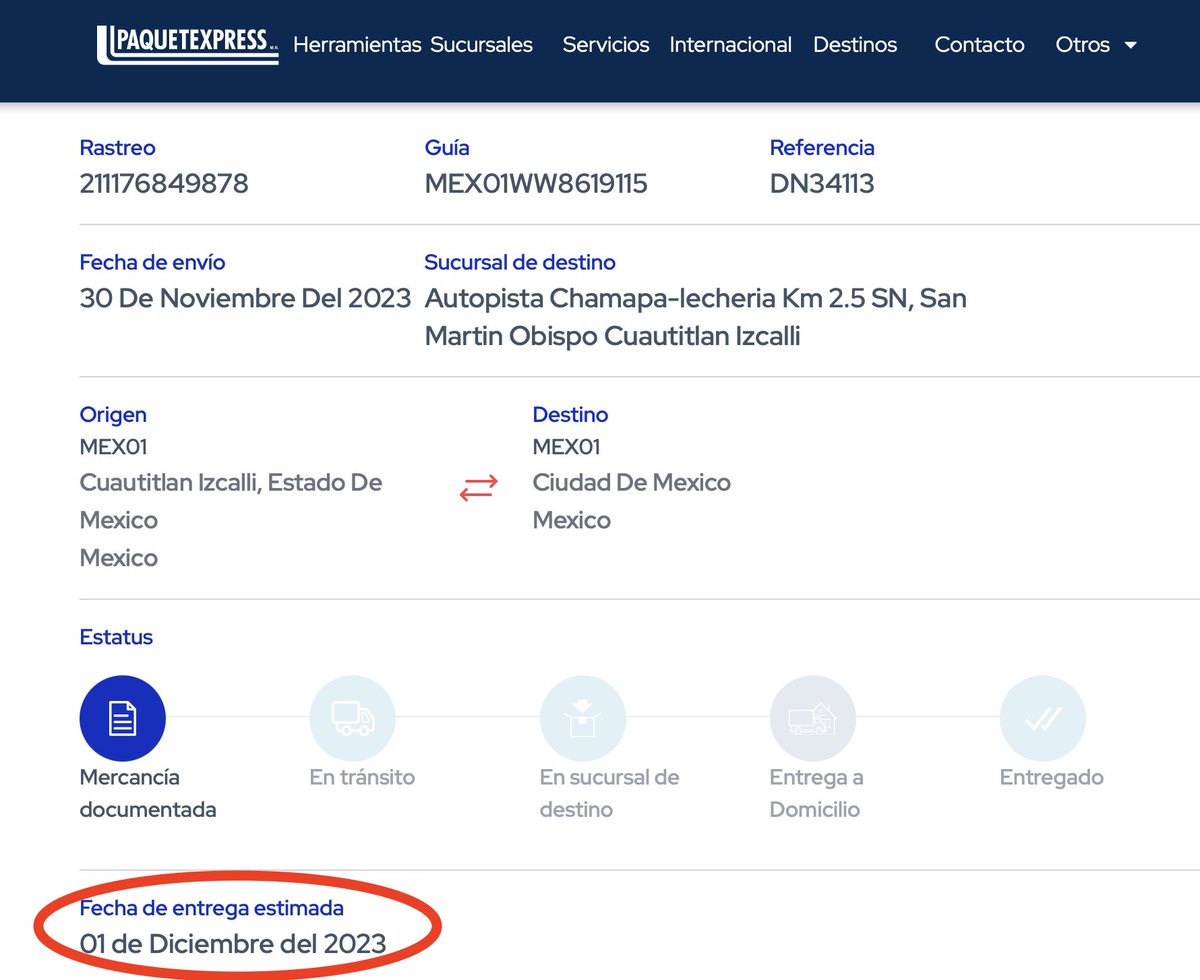
Task: Click the Autopista Chamapa-lecheria branch address
Action: pyautogui.click(x=696, y=317)
